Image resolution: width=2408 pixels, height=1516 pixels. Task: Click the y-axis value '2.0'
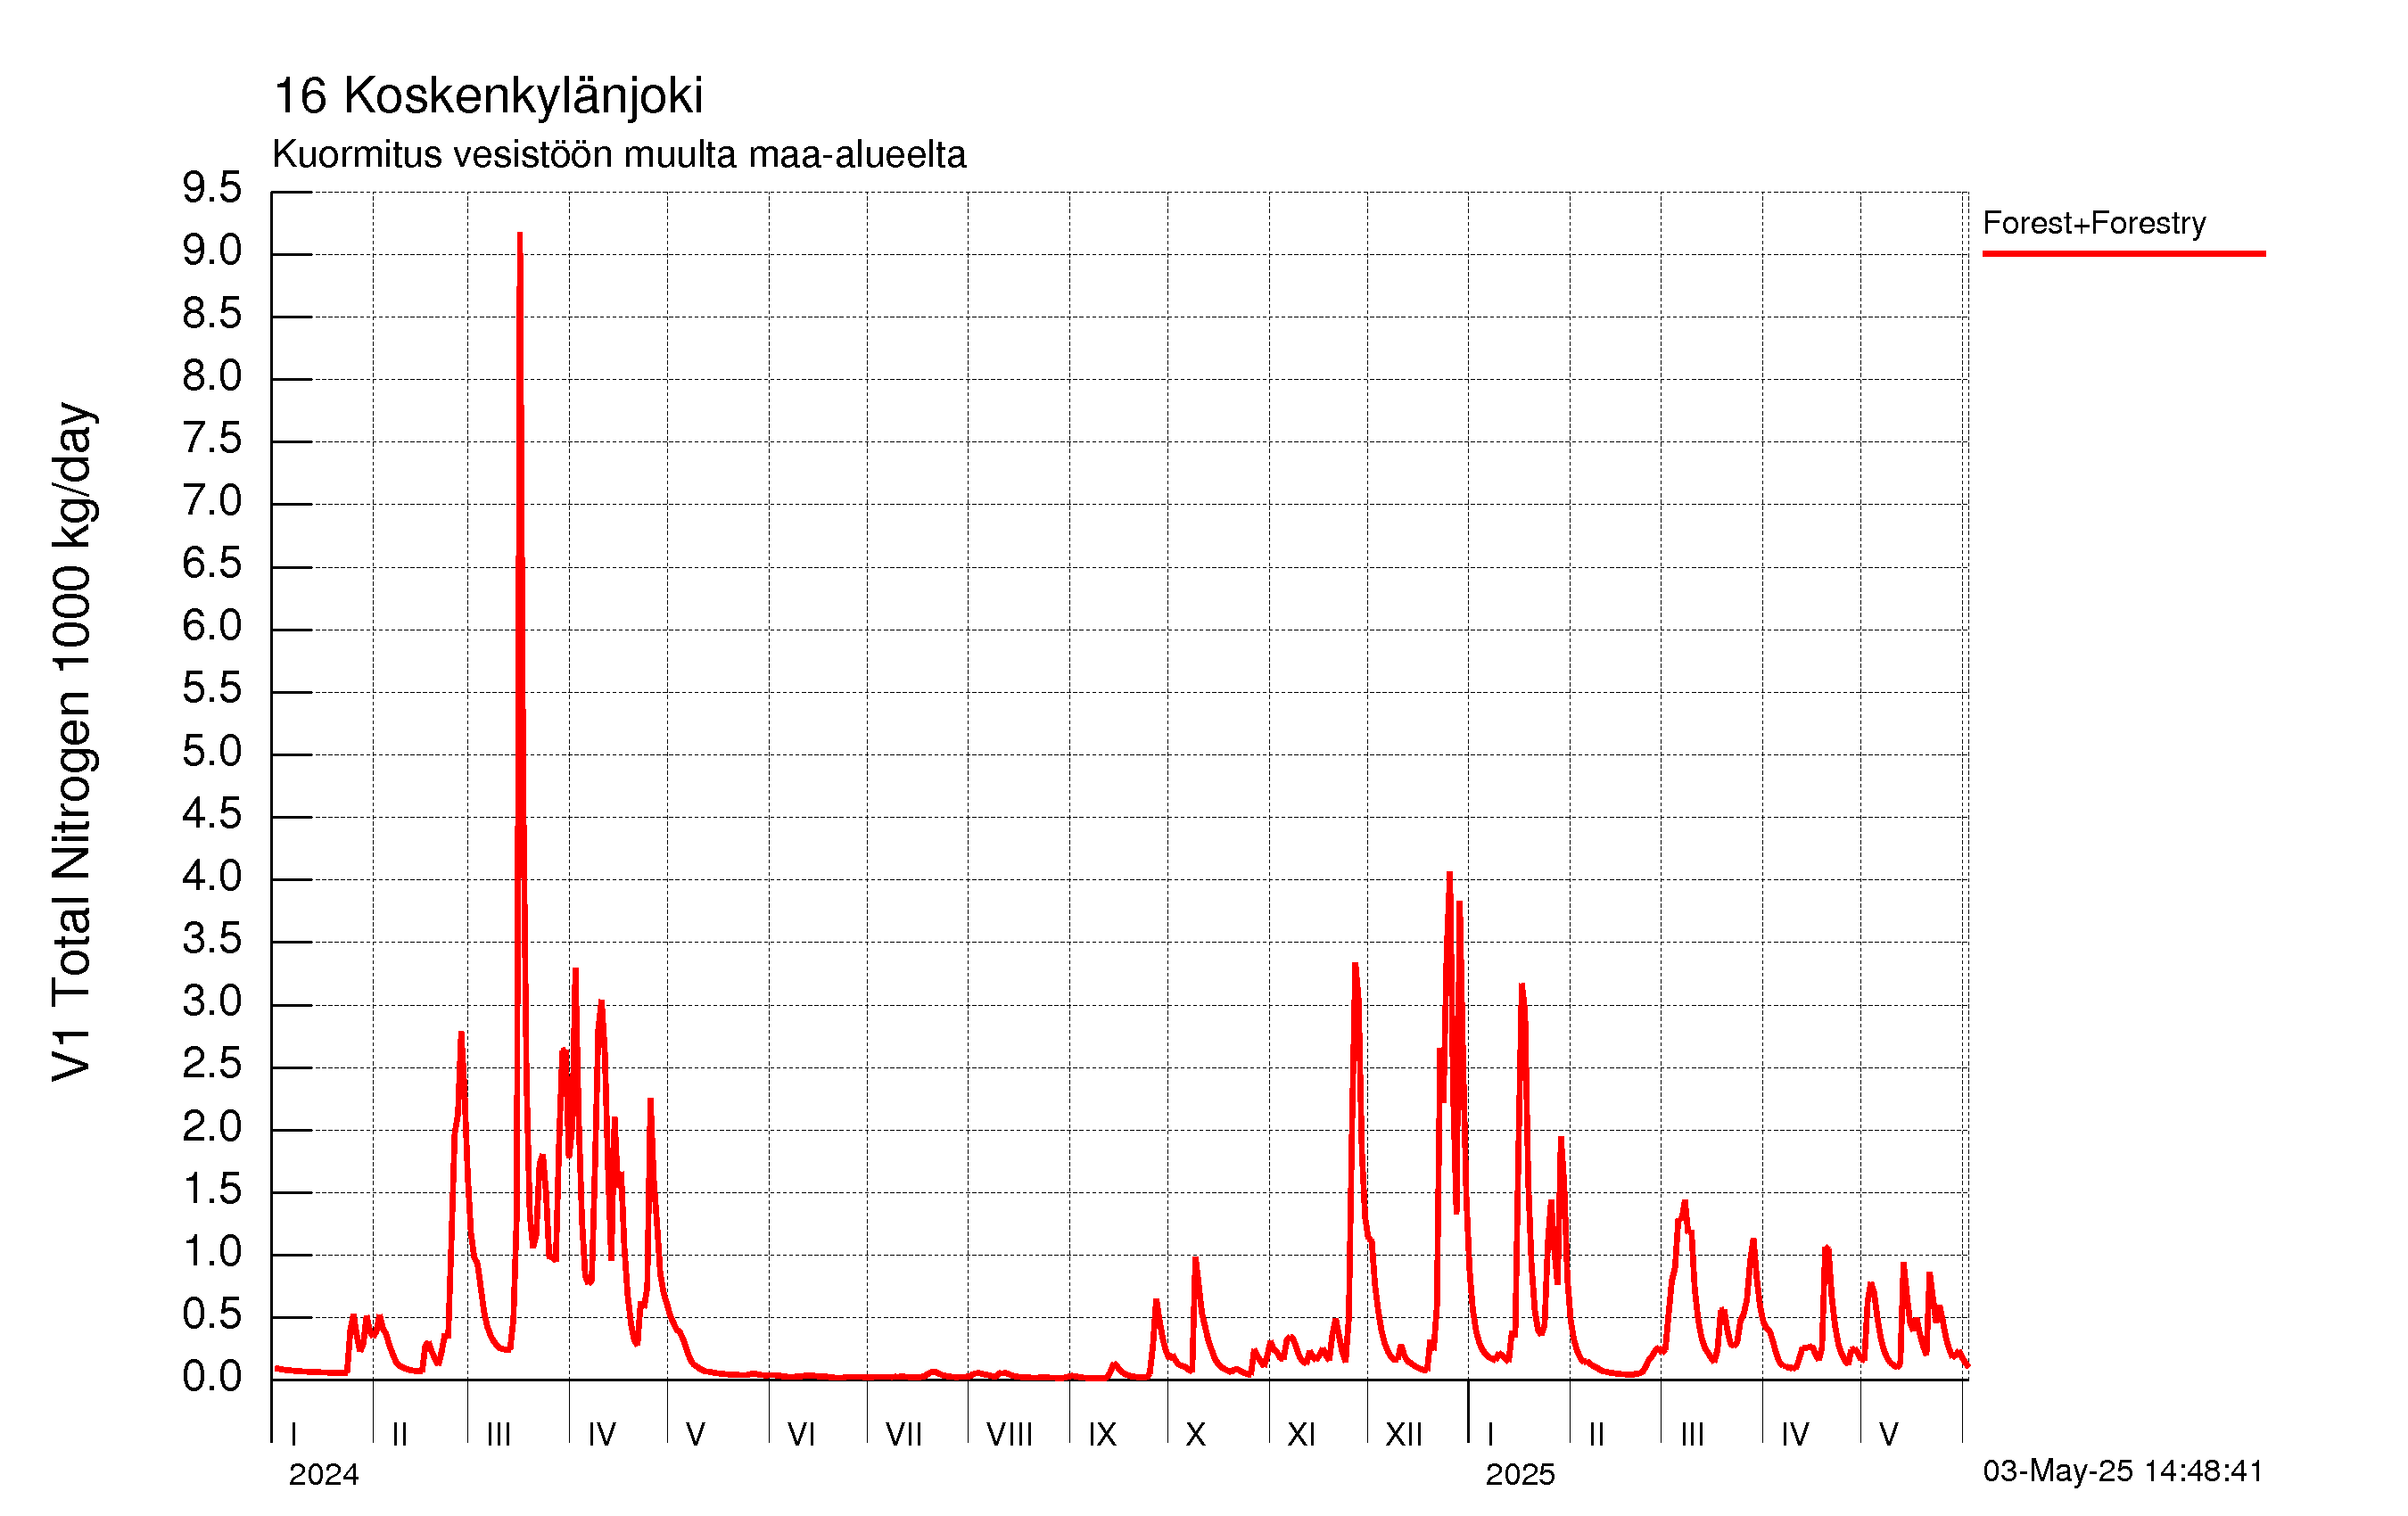(x=212, y=1127)
